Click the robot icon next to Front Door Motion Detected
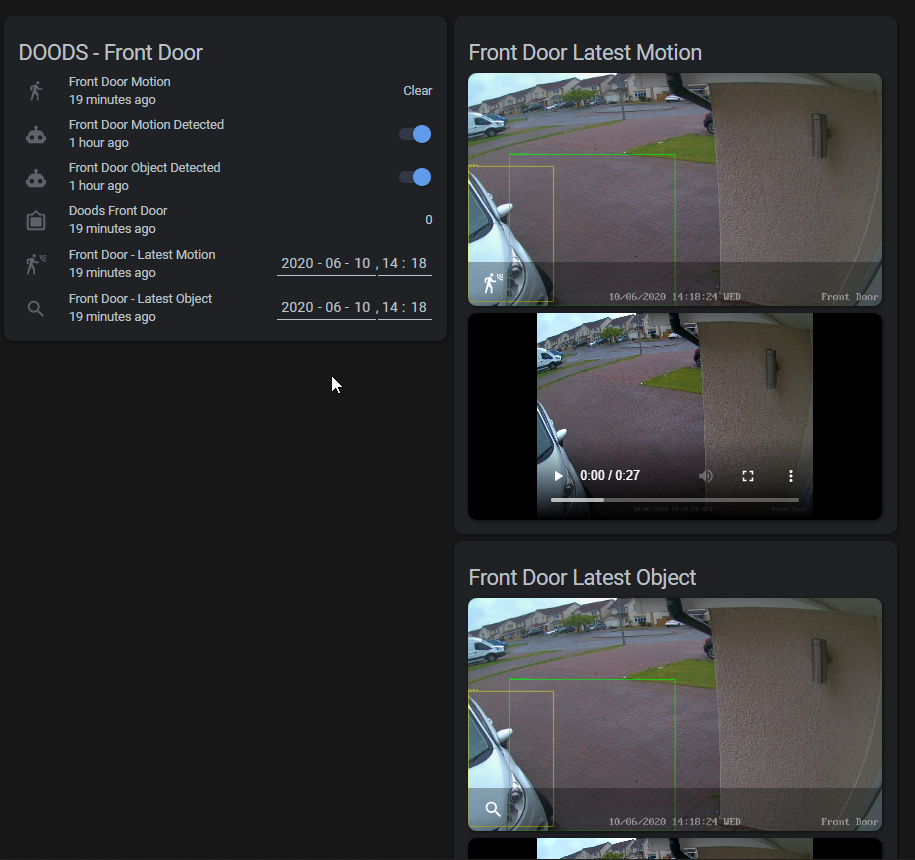 coord(35,133)
